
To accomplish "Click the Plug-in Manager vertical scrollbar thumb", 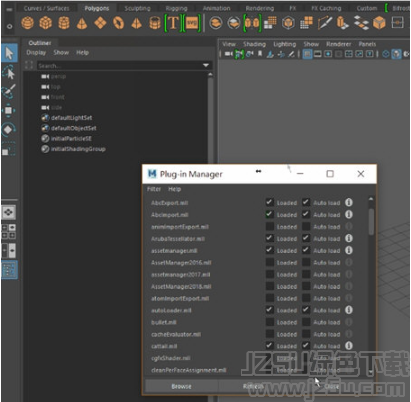I will click(x=371, y=222).
